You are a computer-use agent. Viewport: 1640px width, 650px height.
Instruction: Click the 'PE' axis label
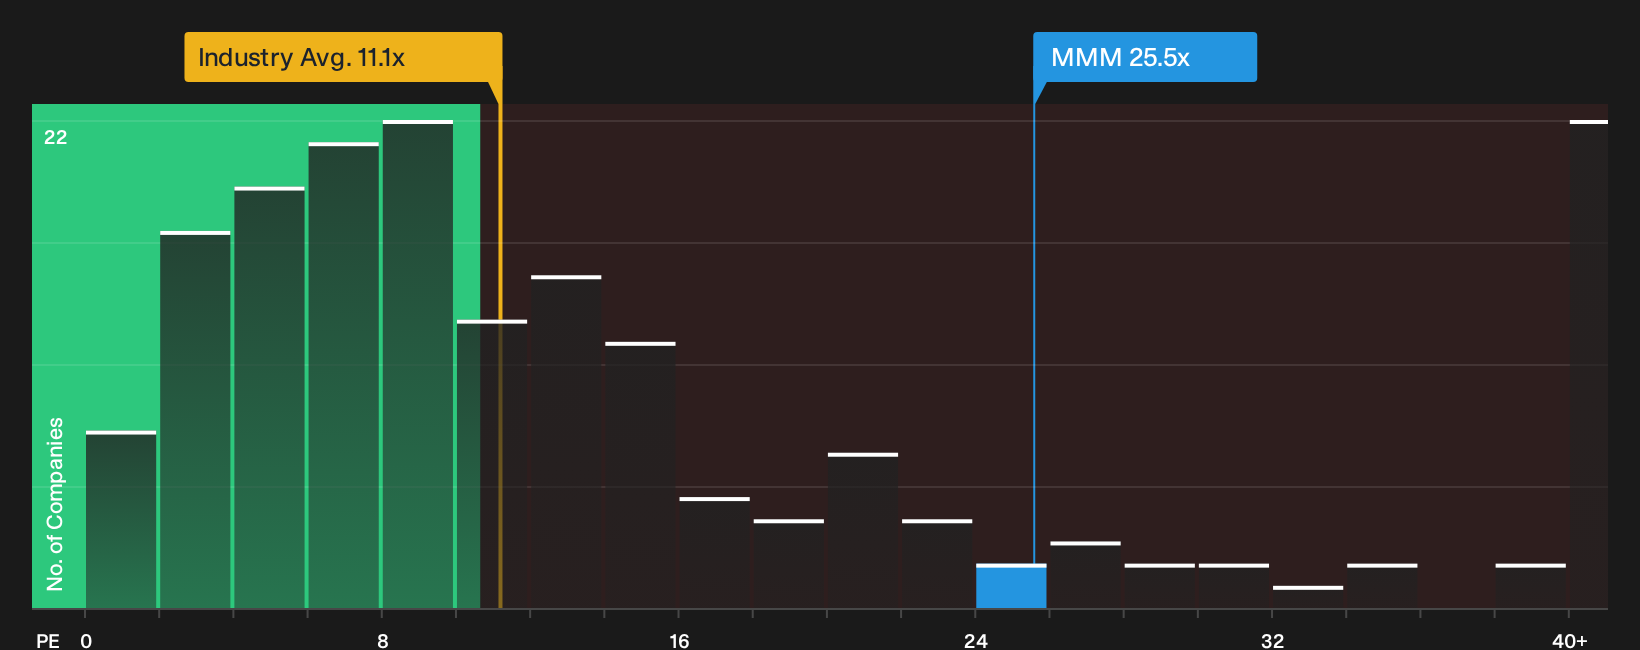click(x=47, y=641)
